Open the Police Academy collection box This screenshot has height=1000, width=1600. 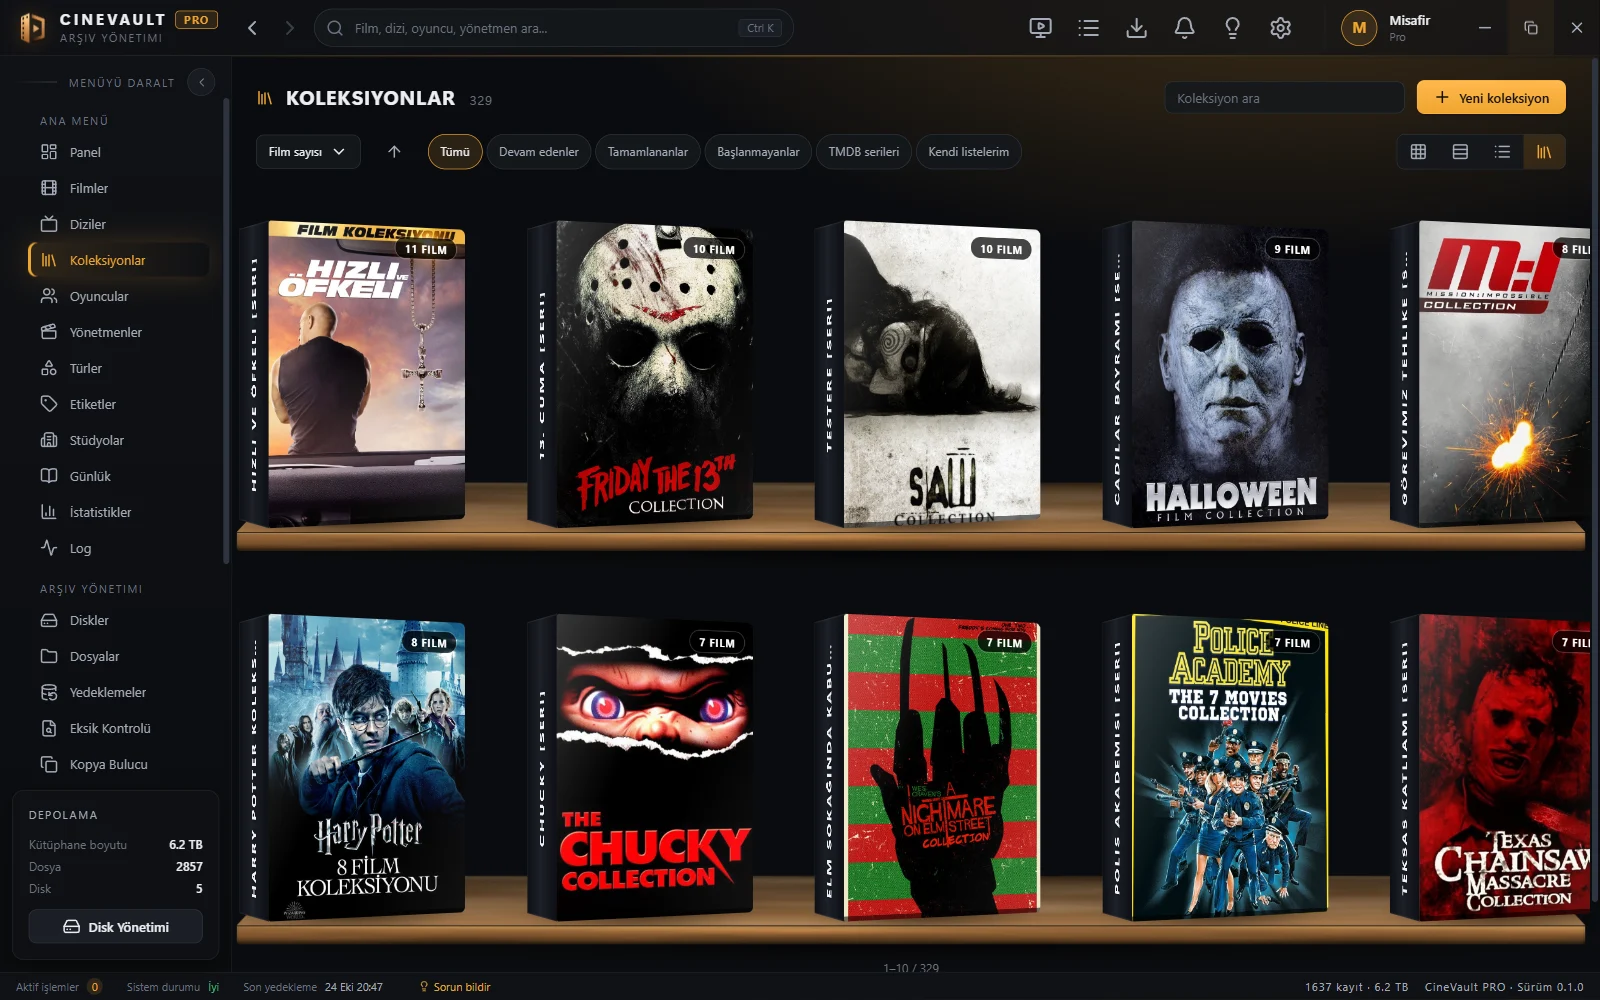click(x=1216, y=767)
